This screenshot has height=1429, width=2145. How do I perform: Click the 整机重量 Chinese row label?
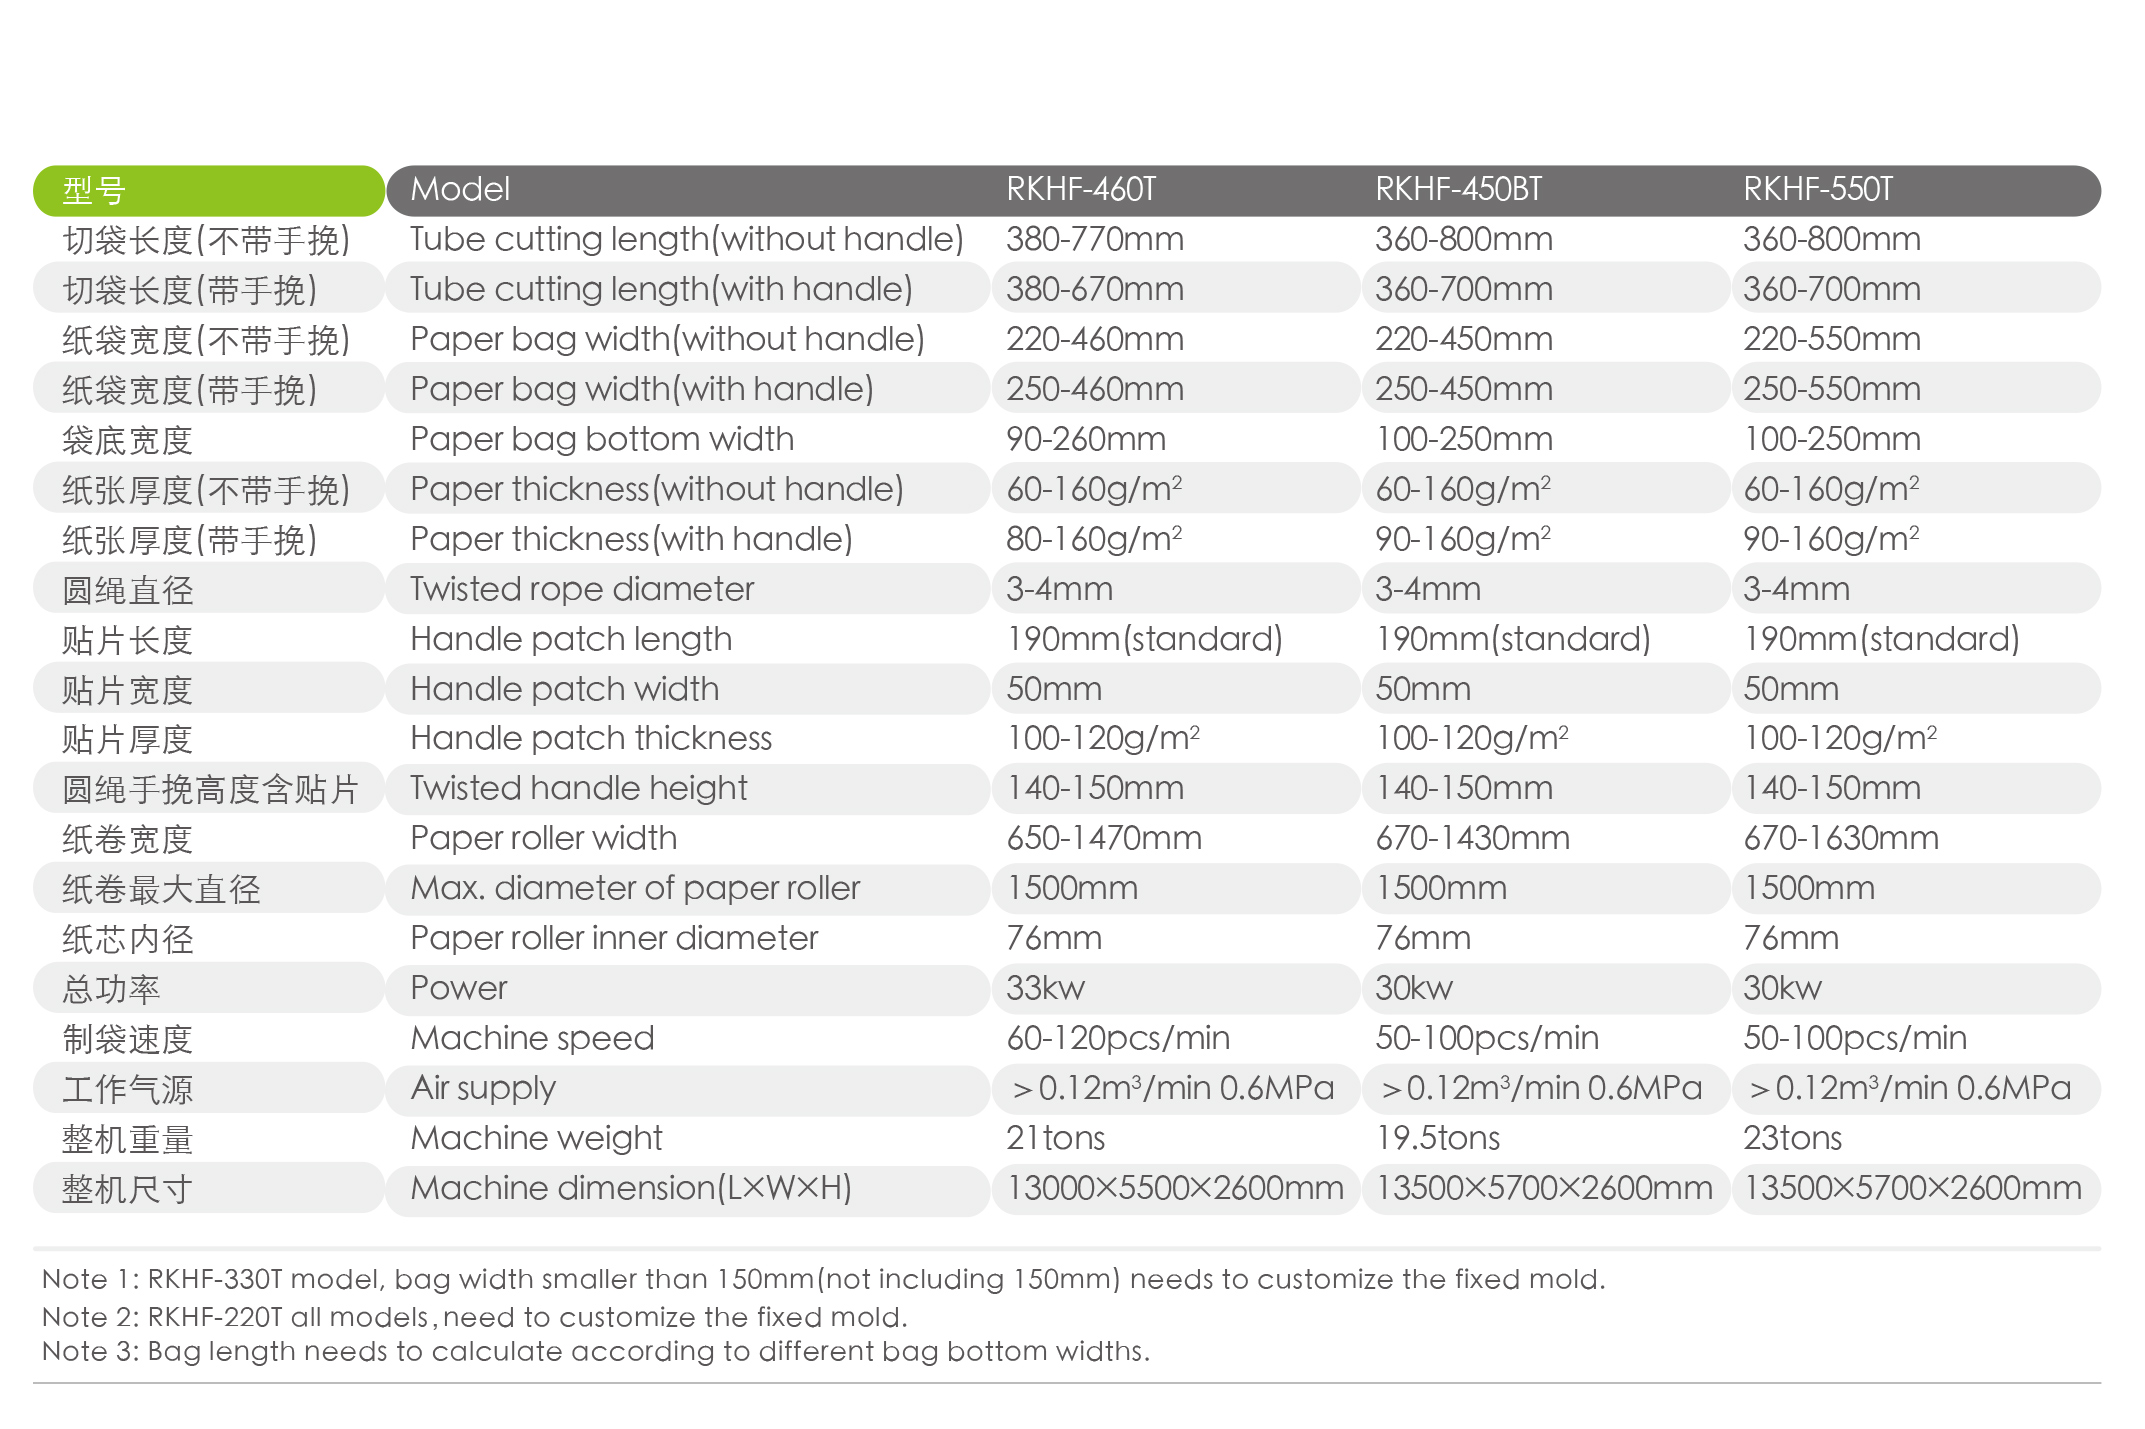click(127, 1139)
